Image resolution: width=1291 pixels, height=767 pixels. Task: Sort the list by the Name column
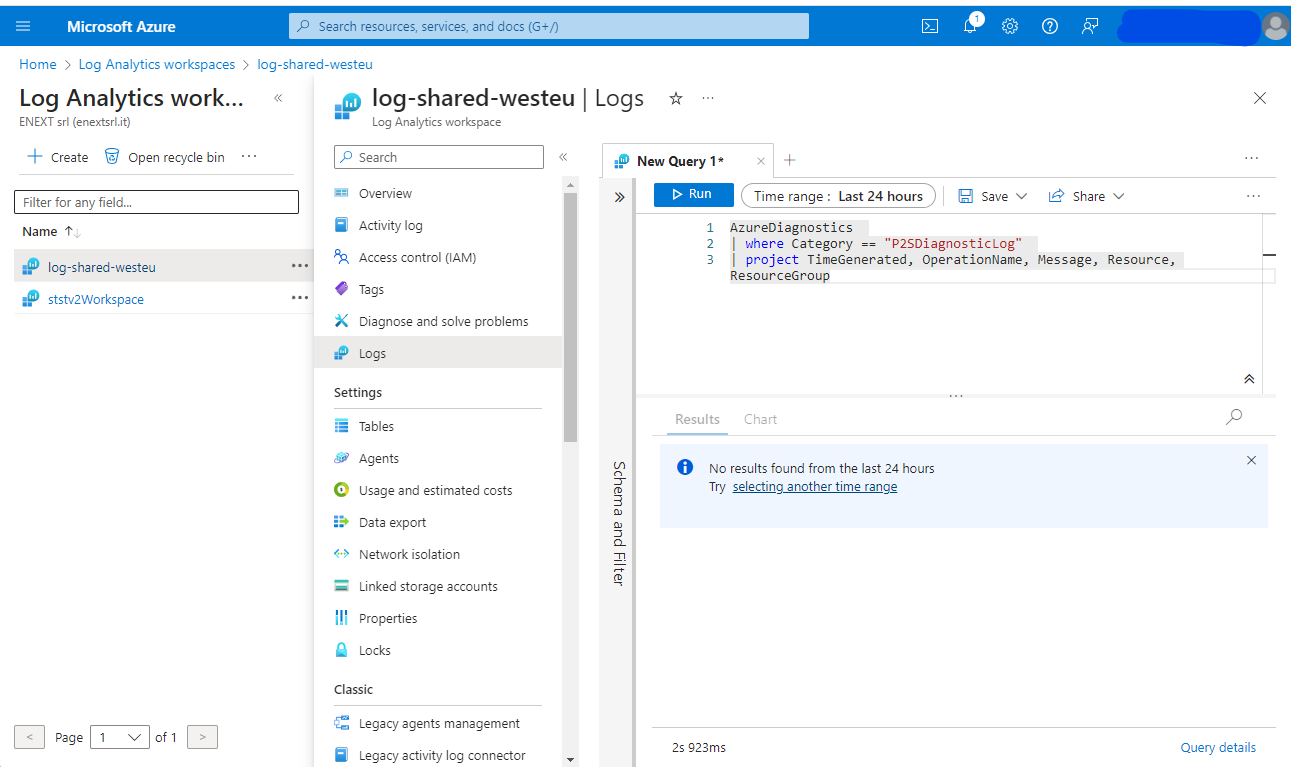coord(51,231)
